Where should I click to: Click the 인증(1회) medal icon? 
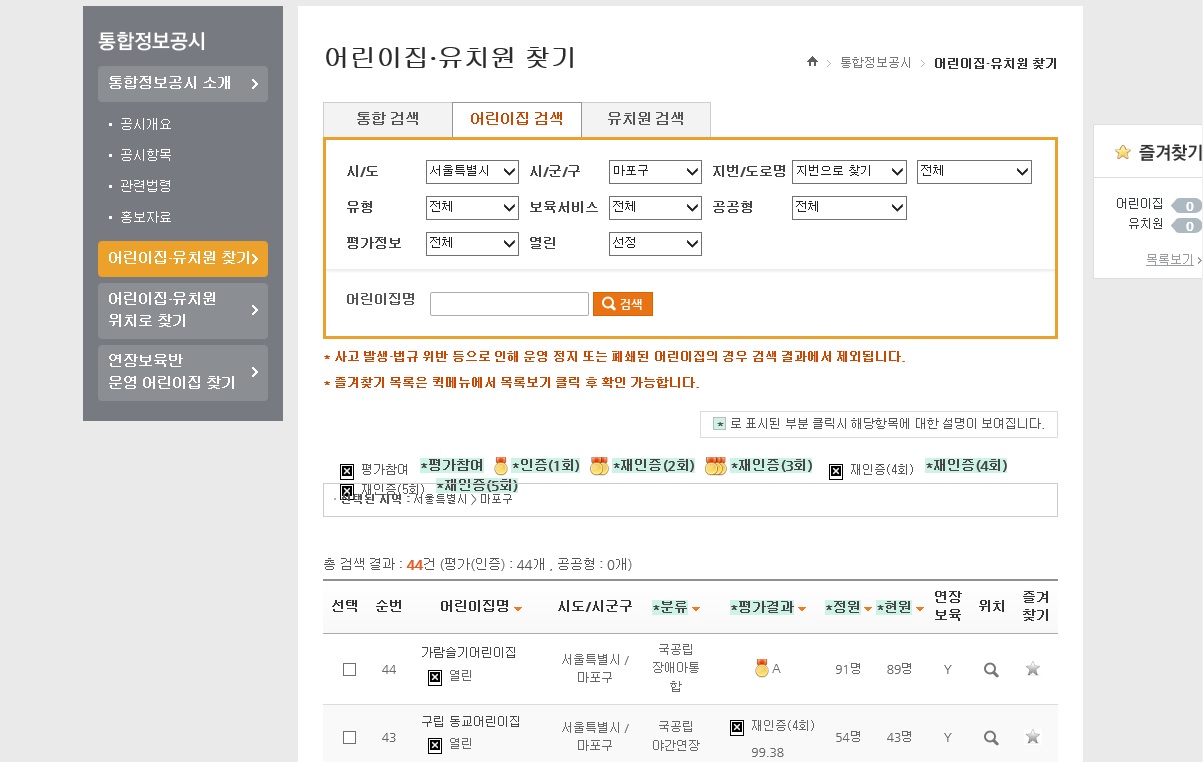(501, 466)
